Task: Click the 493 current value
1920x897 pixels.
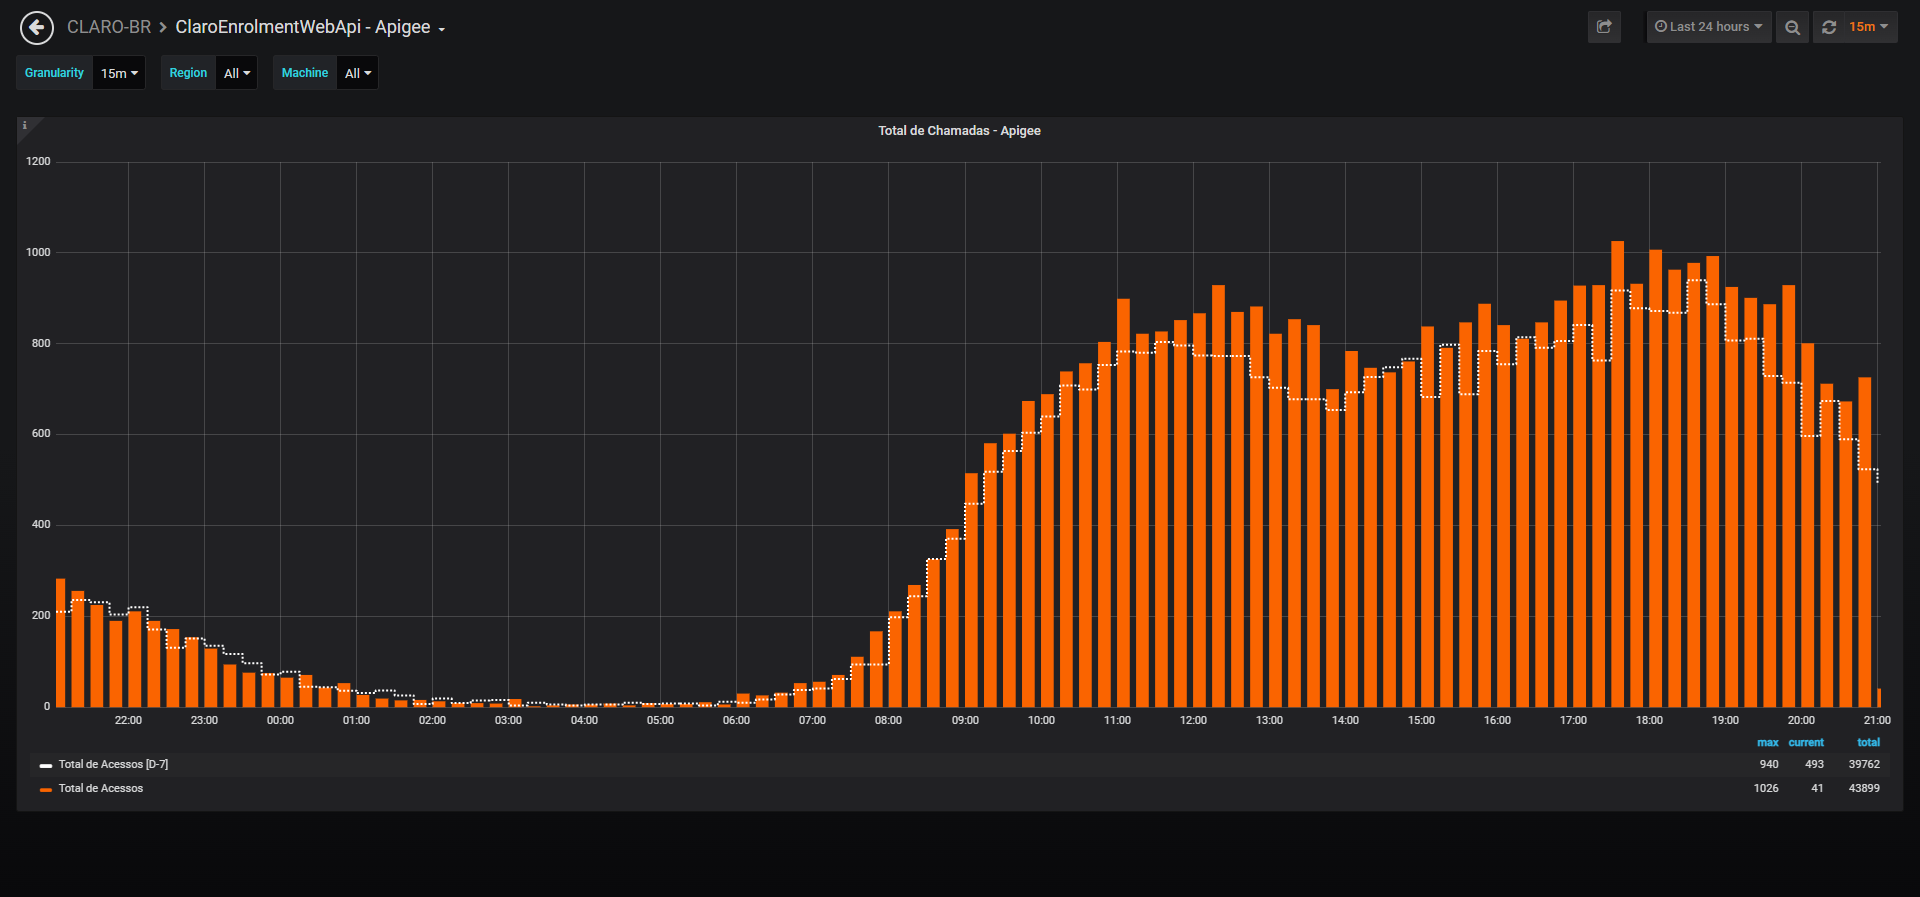Action: pos(1814,764)
